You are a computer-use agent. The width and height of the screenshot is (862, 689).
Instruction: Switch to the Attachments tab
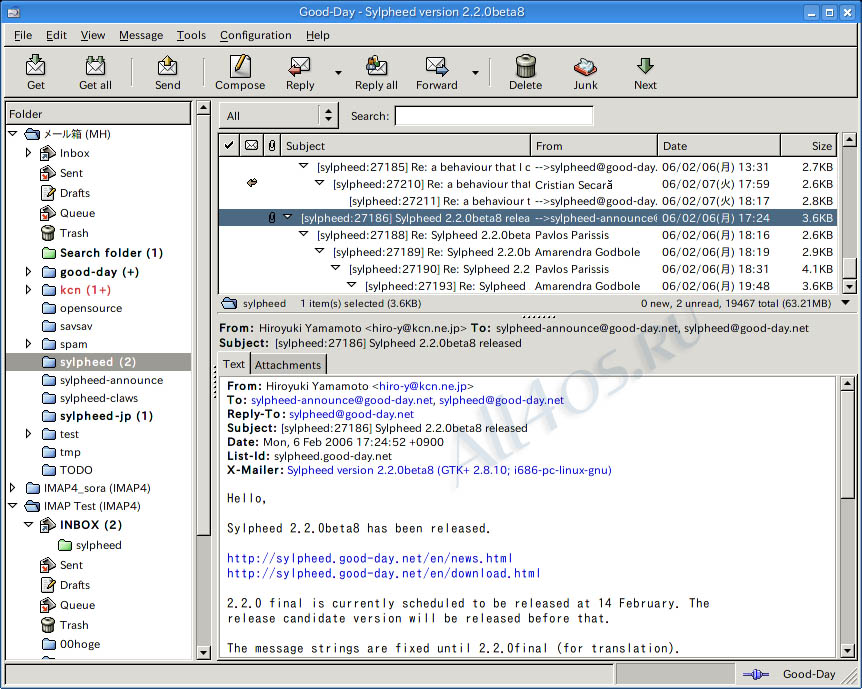[x=288, y=365]
